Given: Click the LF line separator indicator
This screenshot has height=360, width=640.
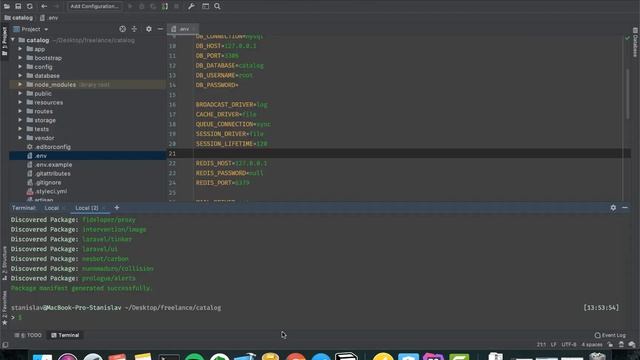Looking at the screenshot, I should (553, 344).
